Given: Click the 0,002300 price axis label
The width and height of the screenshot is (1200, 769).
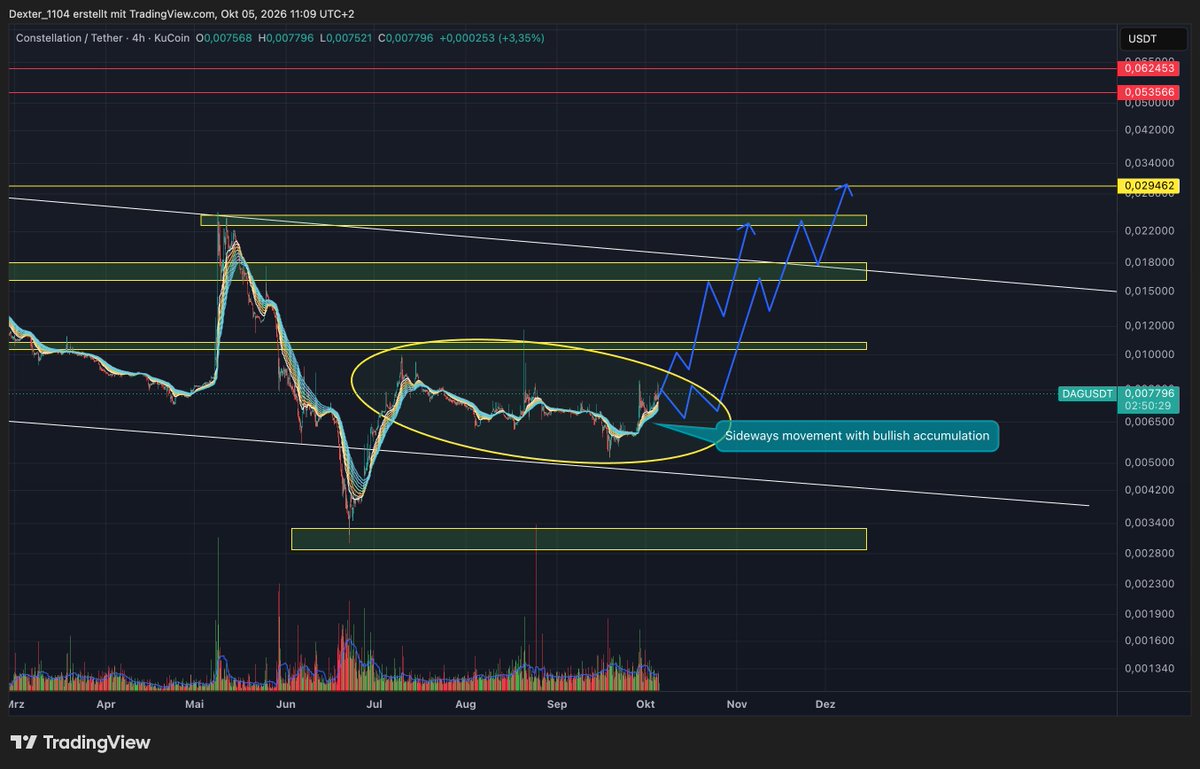Looking at the screenshot, I should (1148, 583).
